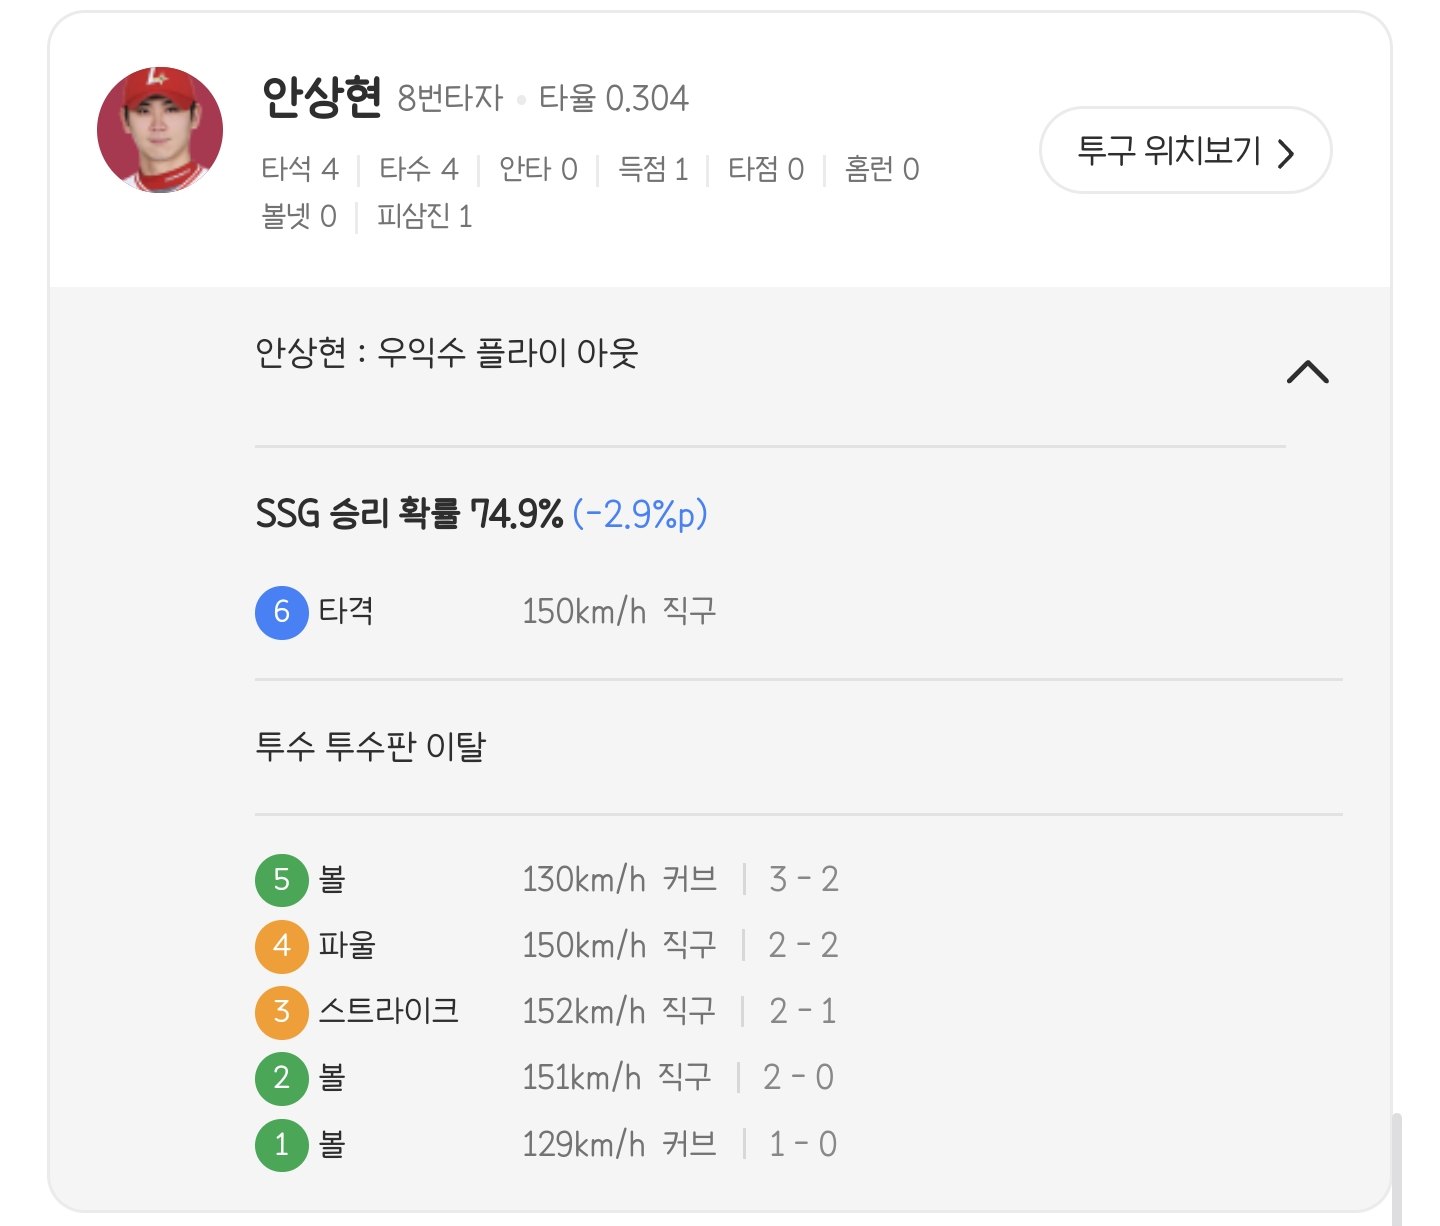Click green pitch 5 ball circle
Screen dimensions: 1440x1226
282,880
